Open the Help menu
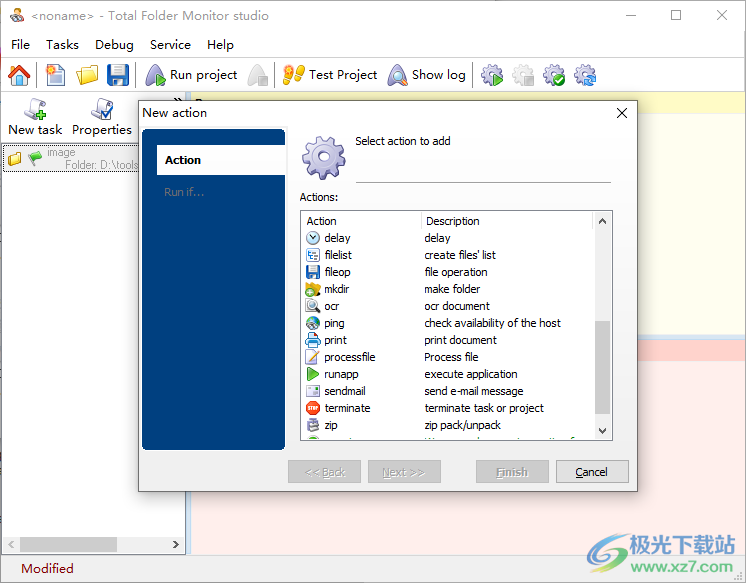This screenshot has width=746, height=583. [220, 45]
